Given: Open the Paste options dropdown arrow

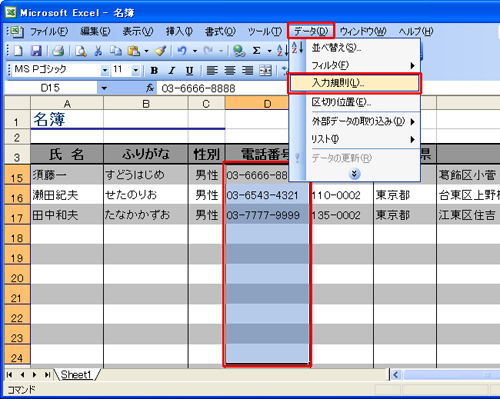Looking at the screenshot, I should point(146,51).
